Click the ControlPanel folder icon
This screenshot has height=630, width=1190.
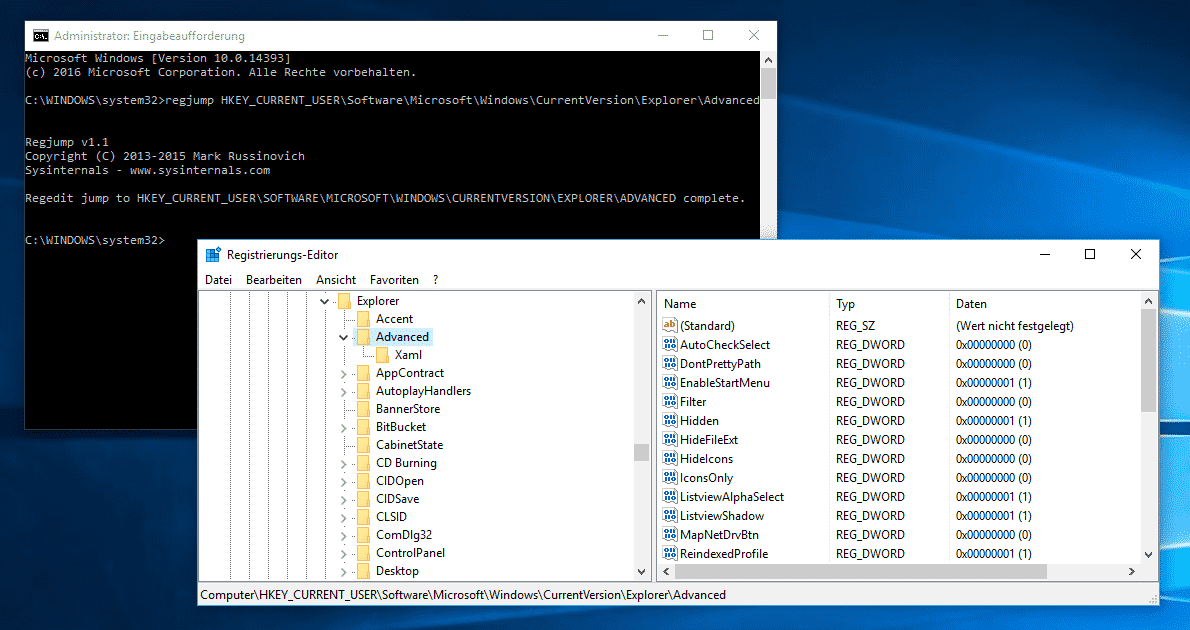[363, 553]
